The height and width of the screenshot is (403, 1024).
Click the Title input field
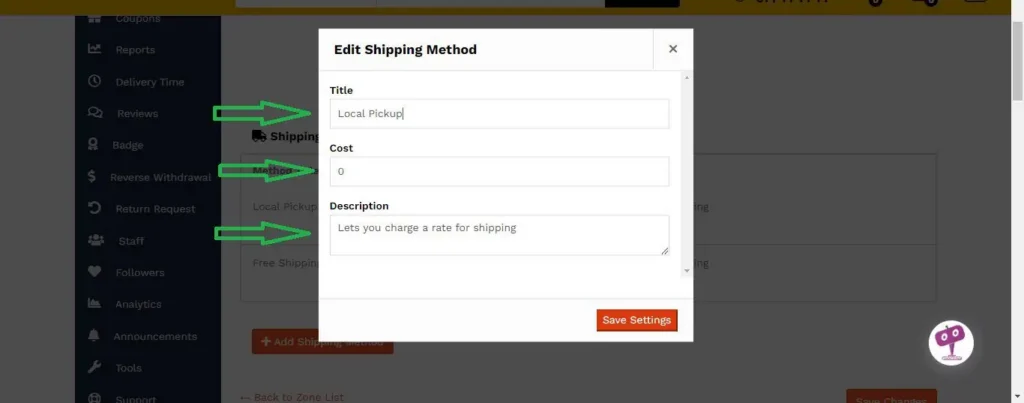point(499,114)
